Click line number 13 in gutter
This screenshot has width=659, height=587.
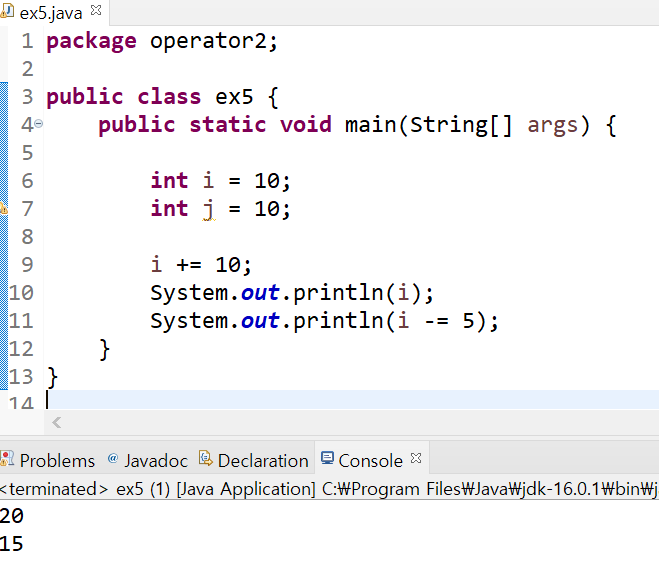(21, 377)
